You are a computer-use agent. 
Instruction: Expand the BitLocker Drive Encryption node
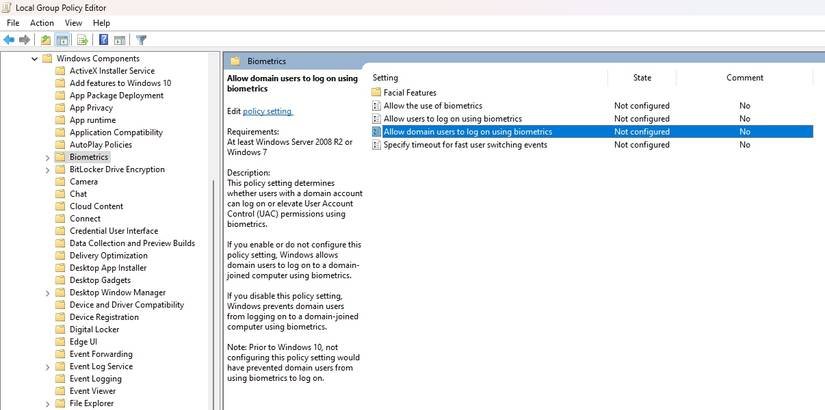pyautogui.click(x=47, y=170)
